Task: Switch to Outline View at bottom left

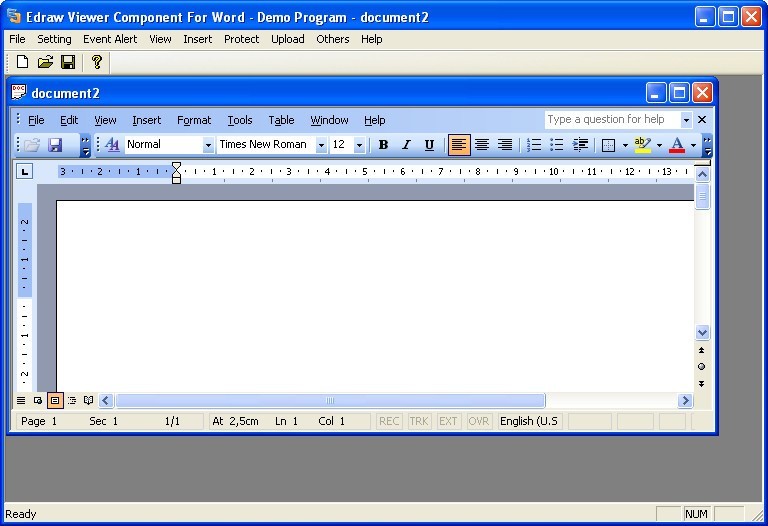Action: (72, 400)
